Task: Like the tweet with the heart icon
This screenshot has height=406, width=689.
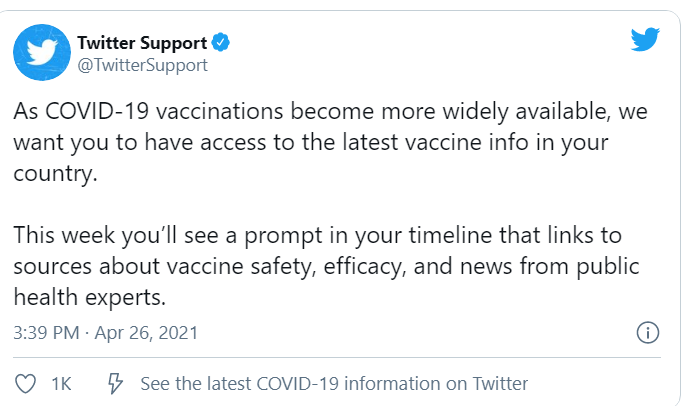Action: pyautogui.click(x=25, y=384)
